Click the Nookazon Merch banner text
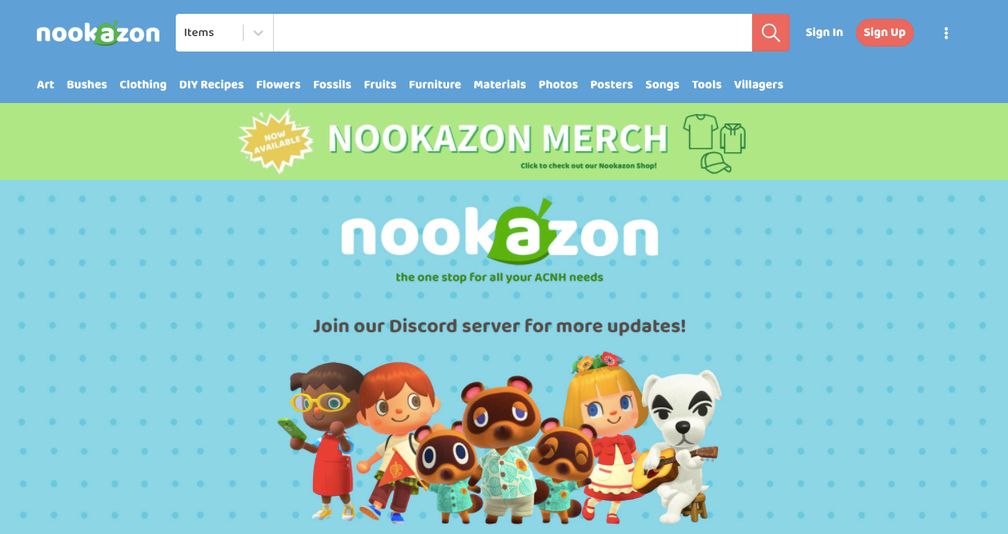This screenshot has height=534, width=1008. click(498, 138)
